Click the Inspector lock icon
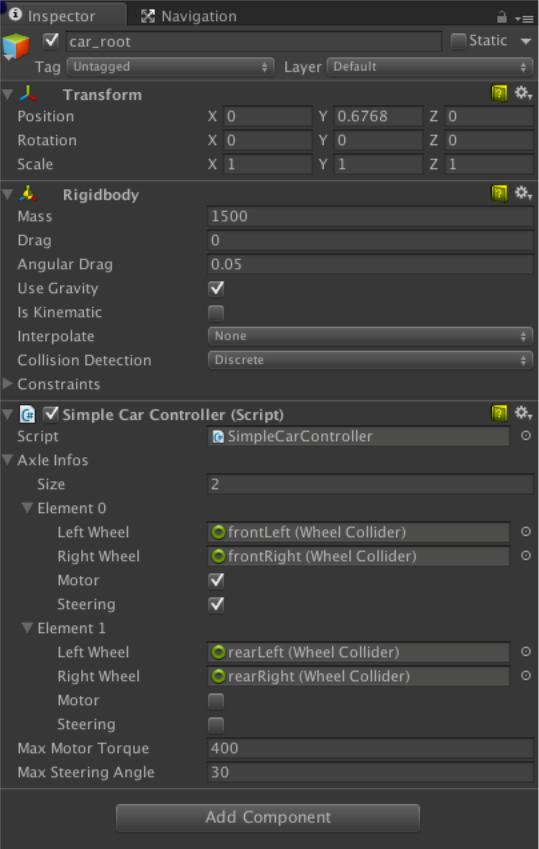Screen dimensions: 539x849 click(x=502, y=17)
